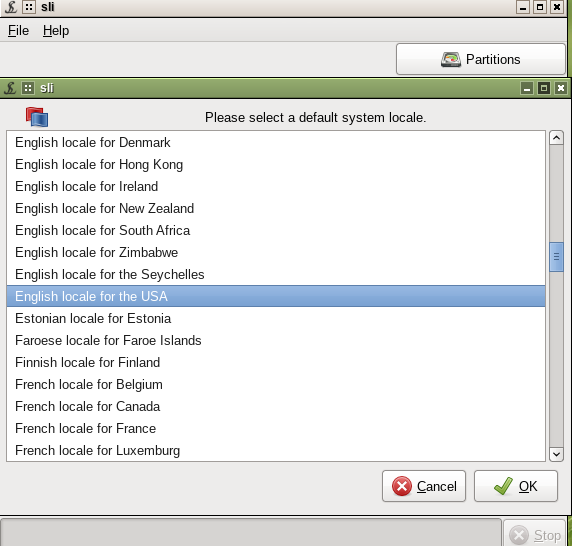Image resolution: width=572 pixels, height=546 pixels.
Task: Click the hard drive icon on Partitions button
Action: coord(451,59)
